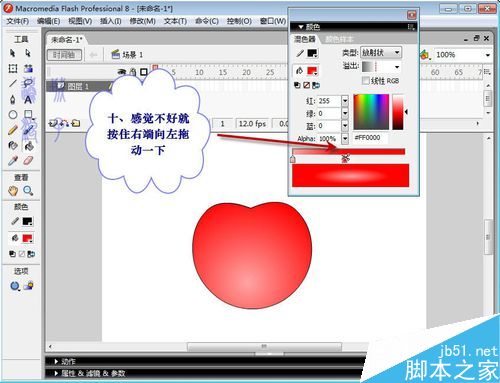Add a motion guide layer
The width and height of the screenshot is (500, 383).
(64, 123)
